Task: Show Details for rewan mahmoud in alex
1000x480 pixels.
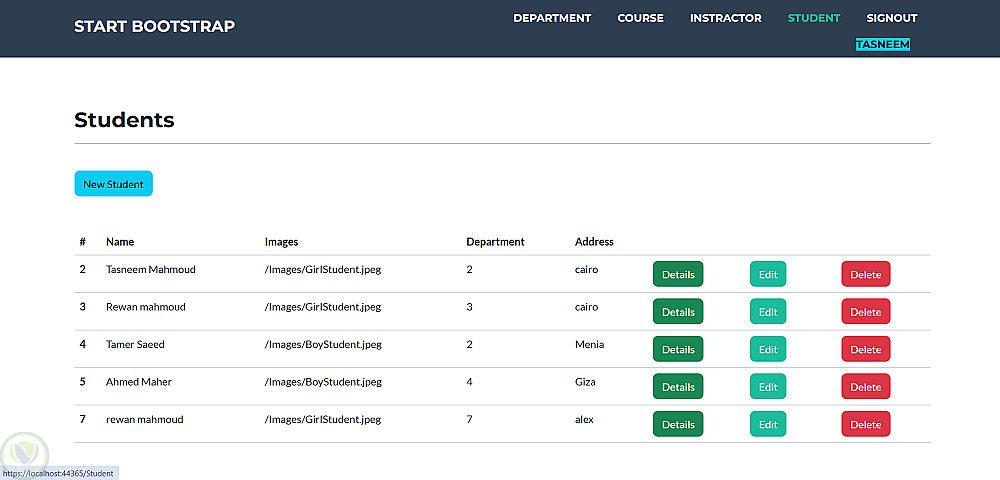Action: [677, 425]
